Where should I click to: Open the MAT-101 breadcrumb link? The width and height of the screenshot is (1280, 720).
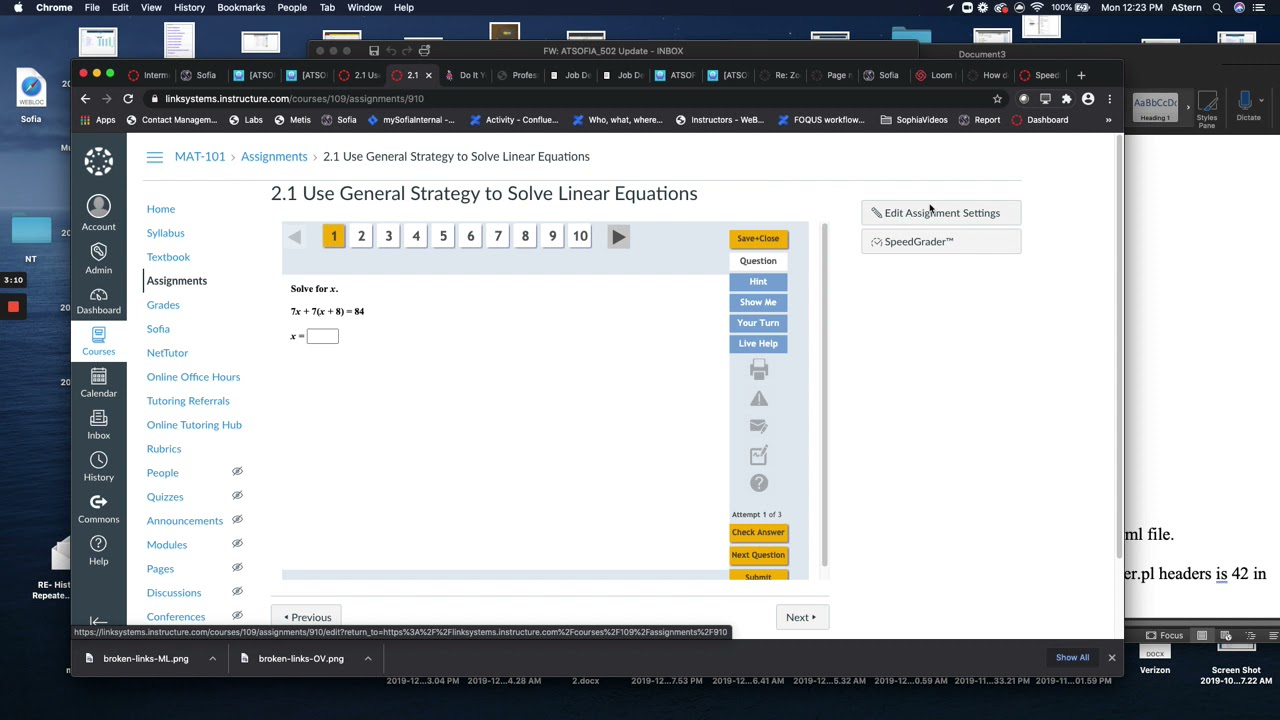pos(200,157)
